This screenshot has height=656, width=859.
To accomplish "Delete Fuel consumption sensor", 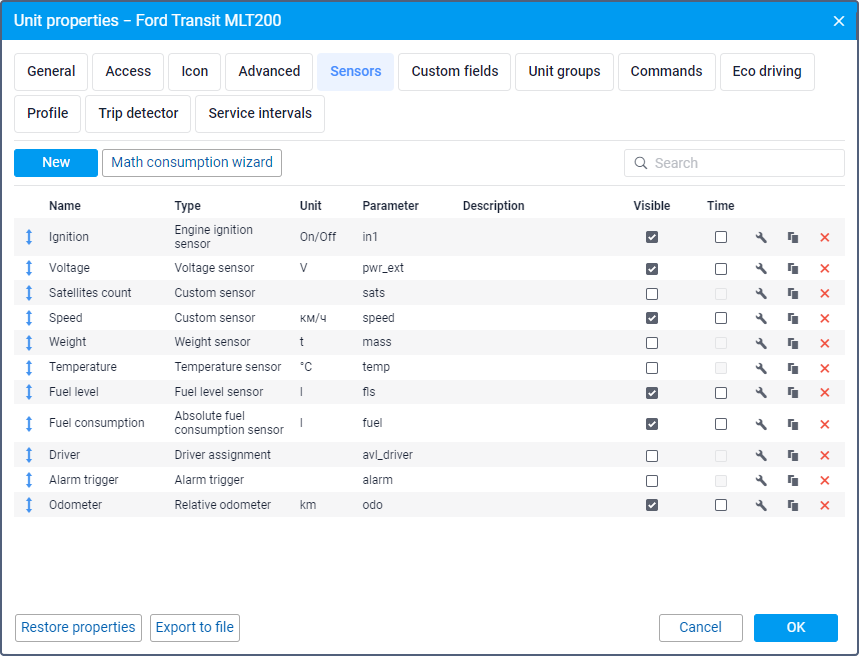I will coord(824,424).
